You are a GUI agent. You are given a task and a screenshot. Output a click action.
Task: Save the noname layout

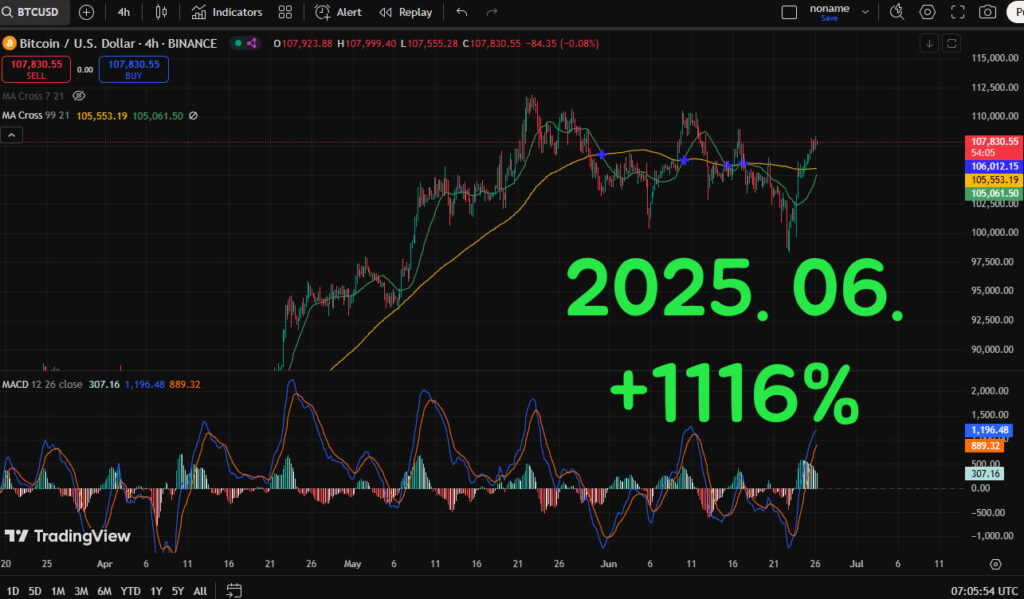(x=829, y=12)
